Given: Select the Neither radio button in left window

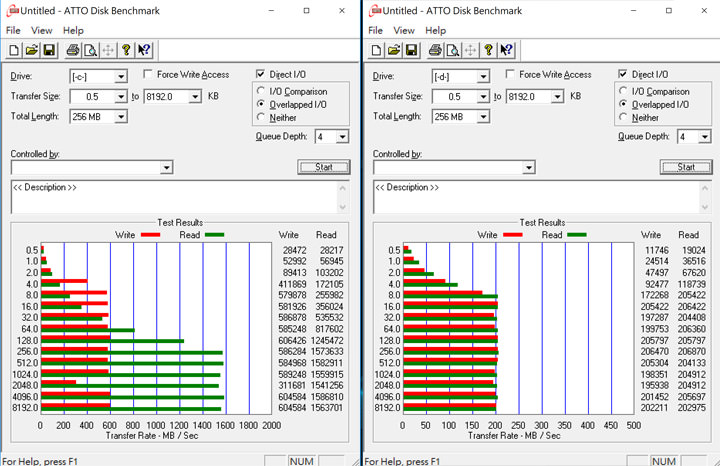Looking at the screenshot, I should pos(261,117).
